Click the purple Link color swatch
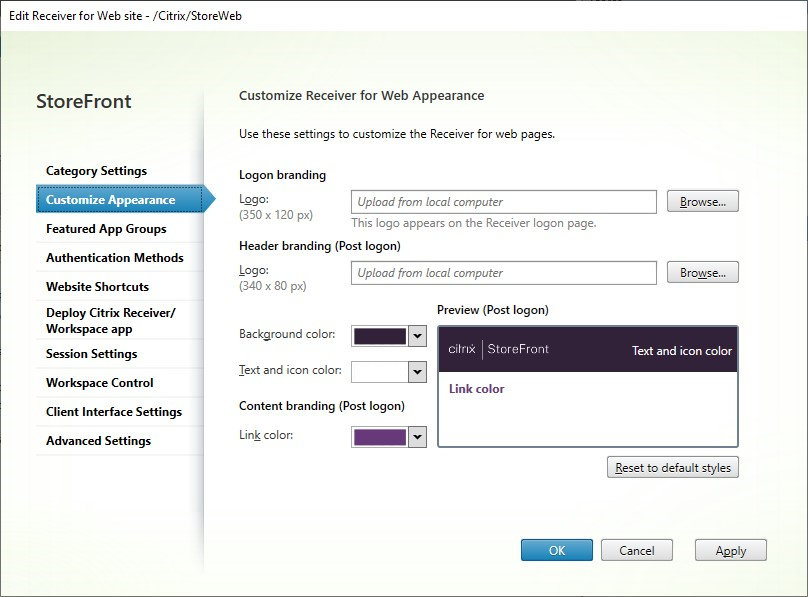The width and height of the screenshot is (808, 597). (380, 437)
